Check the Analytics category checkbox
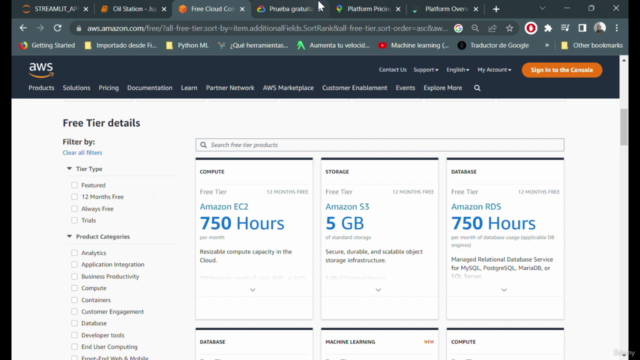This screenshot has width=640, height=360. tap(74, 253)
